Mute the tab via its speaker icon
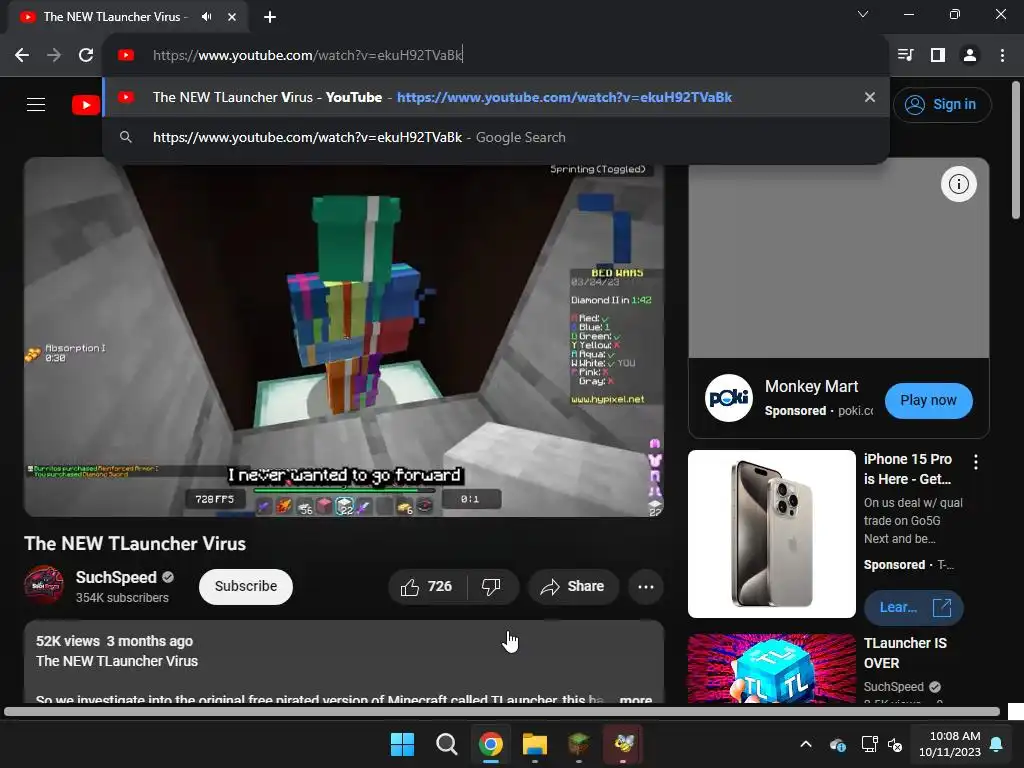Viewport: 1024px width, 768px height. (x=206, y=16)
